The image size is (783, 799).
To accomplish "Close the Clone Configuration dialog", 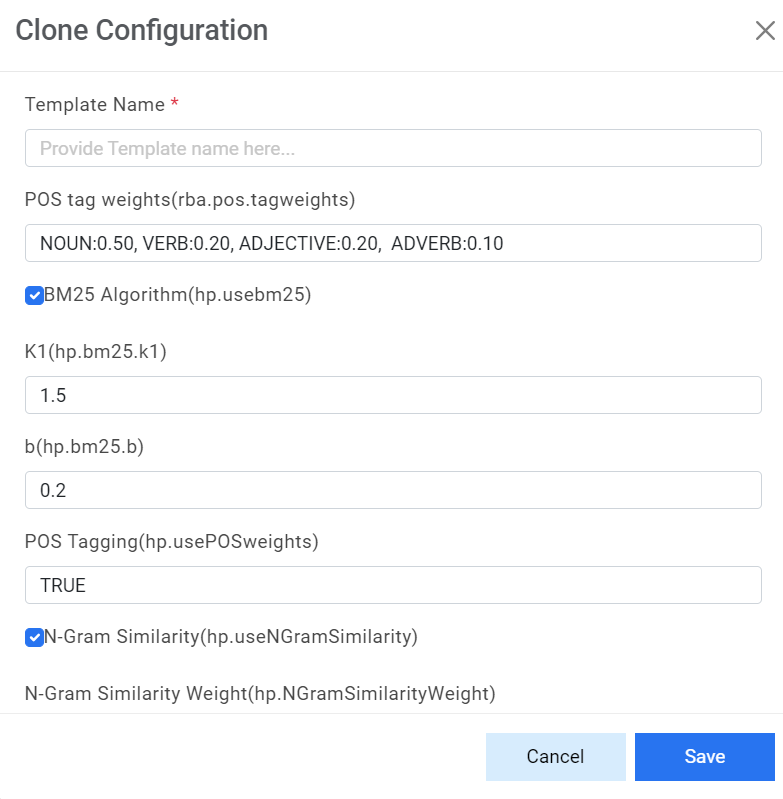I will [765, 31].
